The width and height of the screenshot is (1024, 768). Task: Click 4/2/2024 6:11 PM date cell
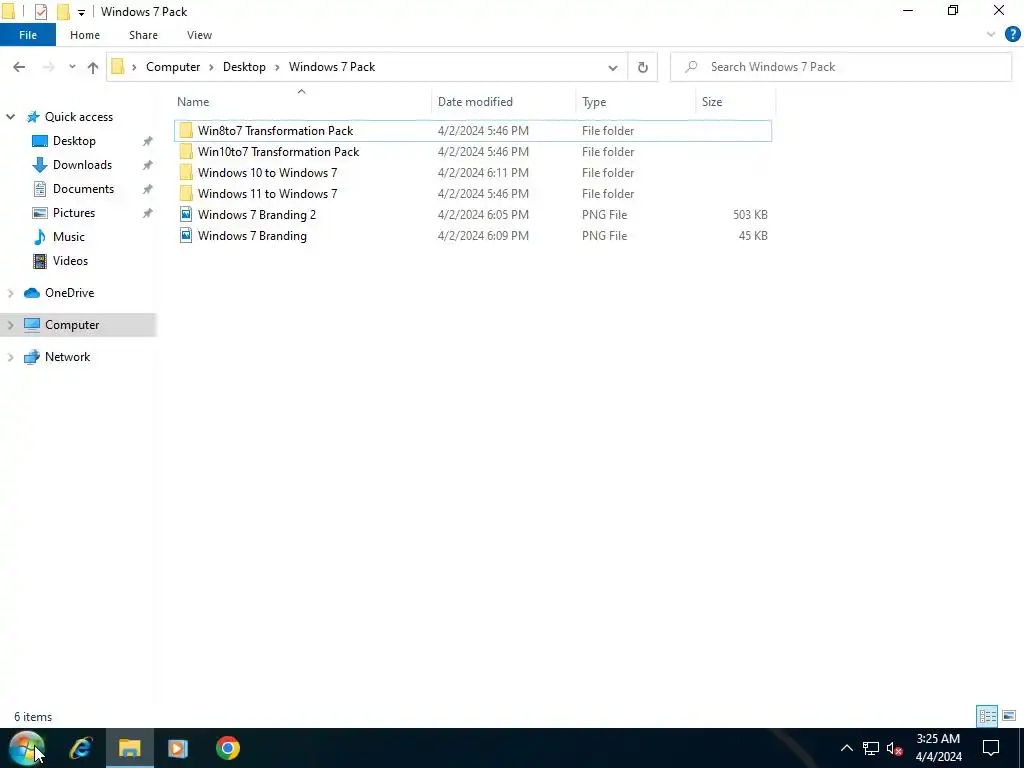(x=483, y=173)
